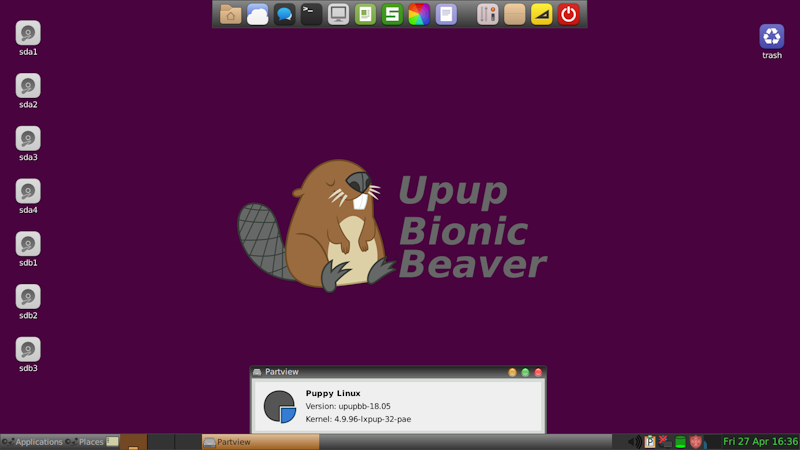The width and height of the screenshot is (800, 450).
Task: Open the Places menu
Action: tap(85, 442)
